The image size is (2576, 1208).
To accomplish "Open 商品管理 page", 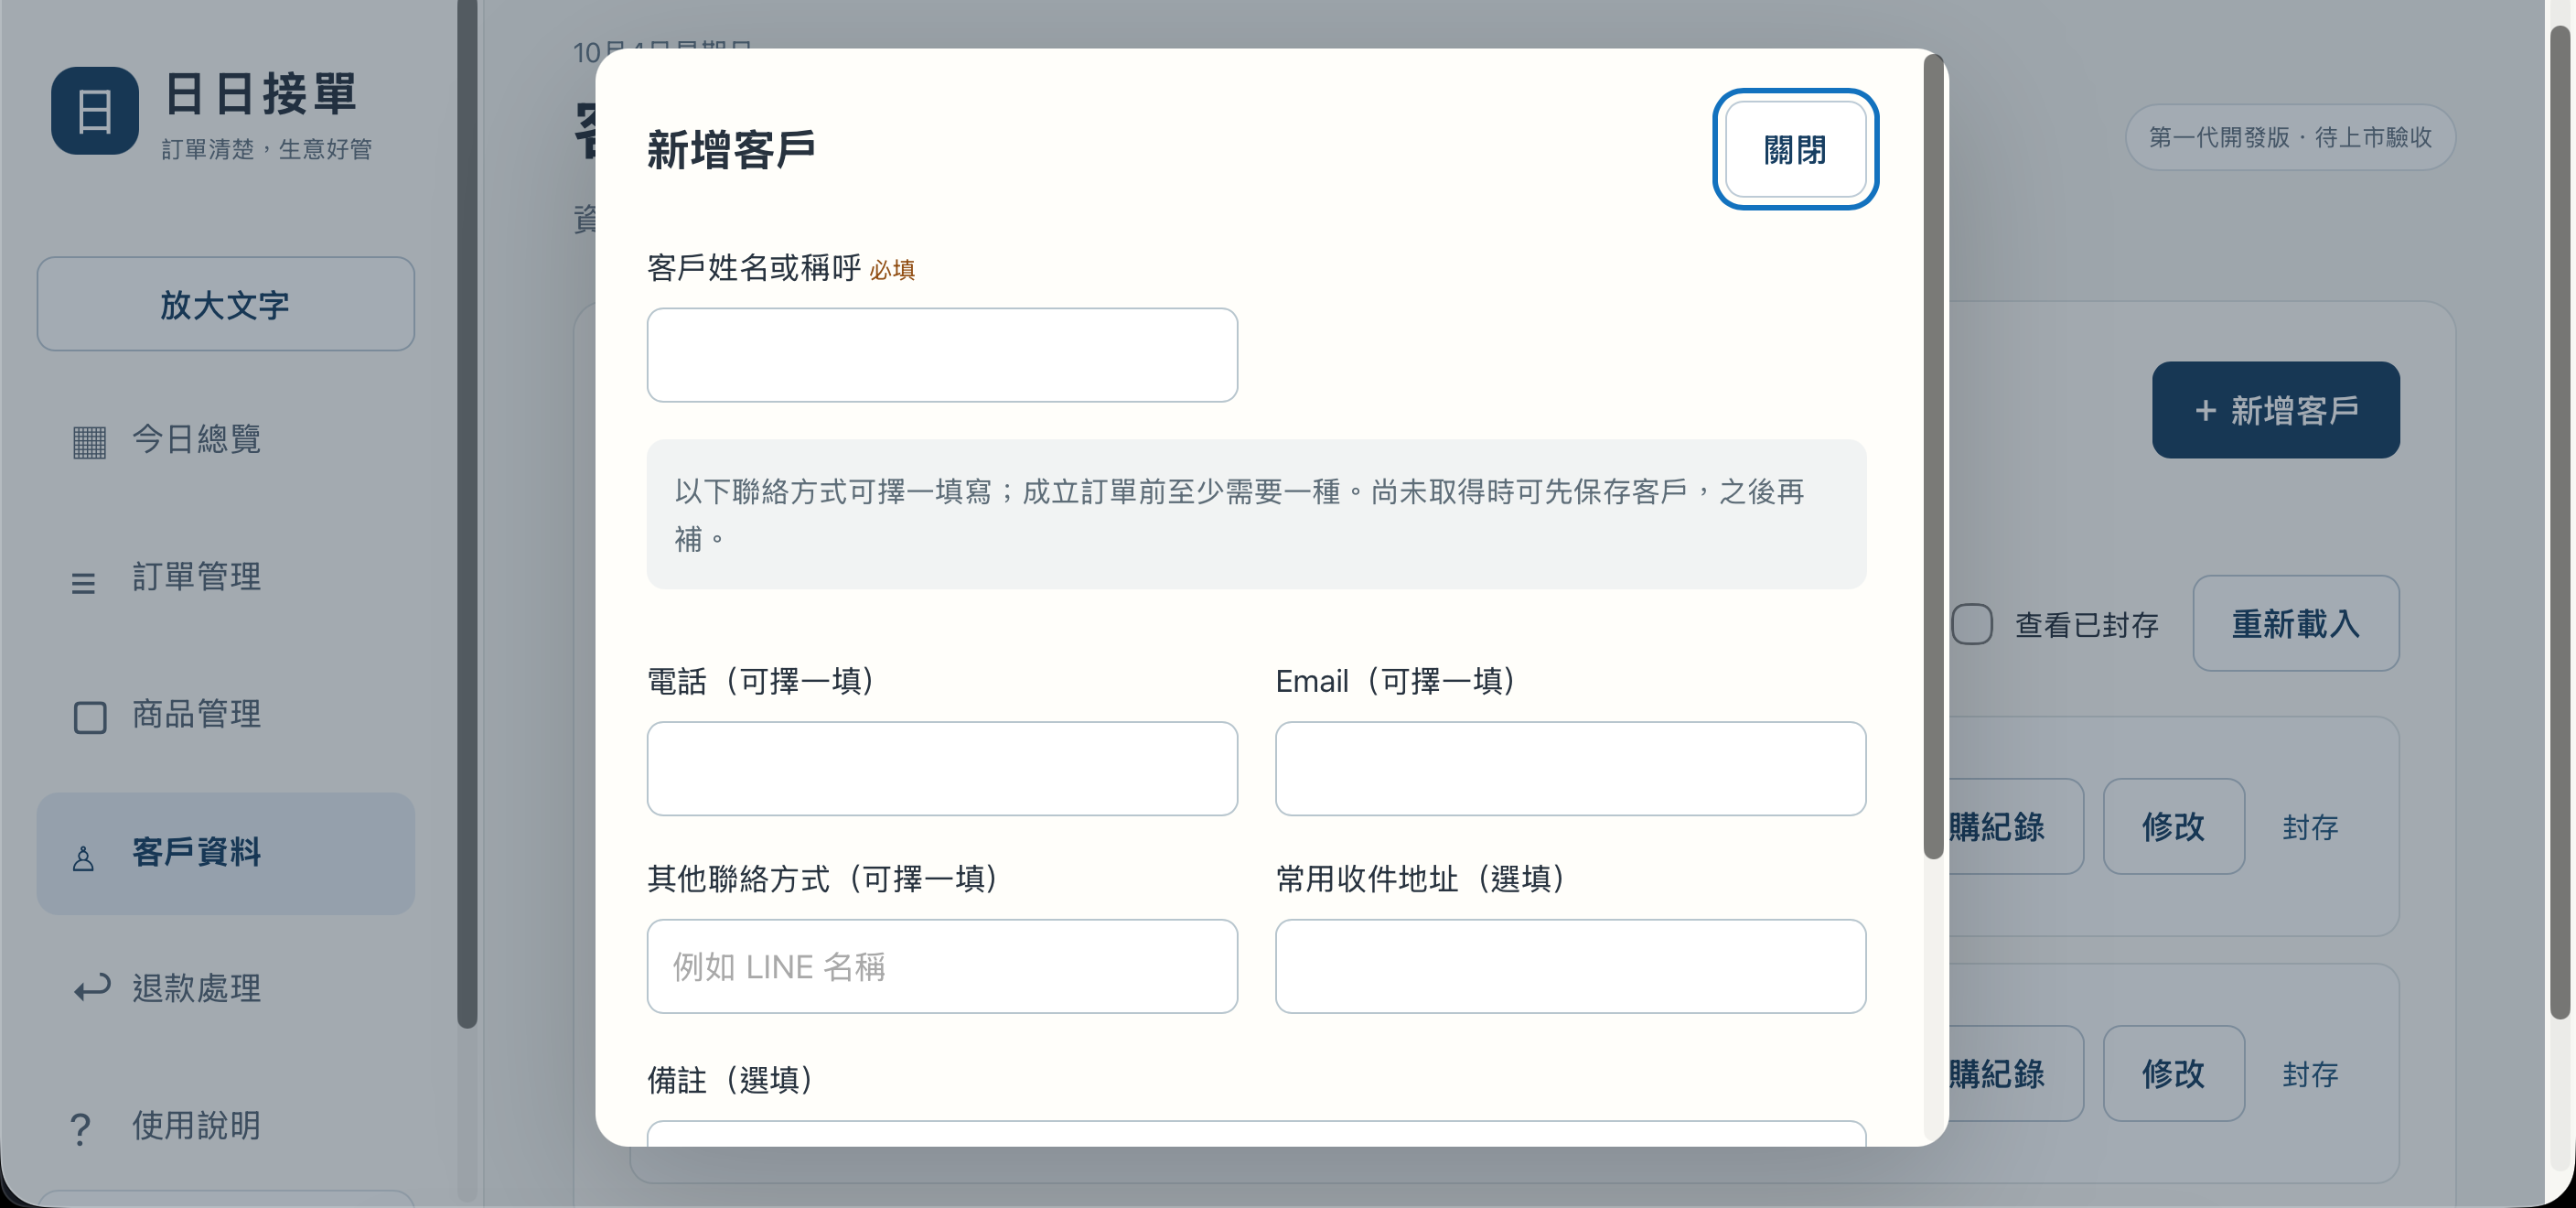I will [226, 714].
